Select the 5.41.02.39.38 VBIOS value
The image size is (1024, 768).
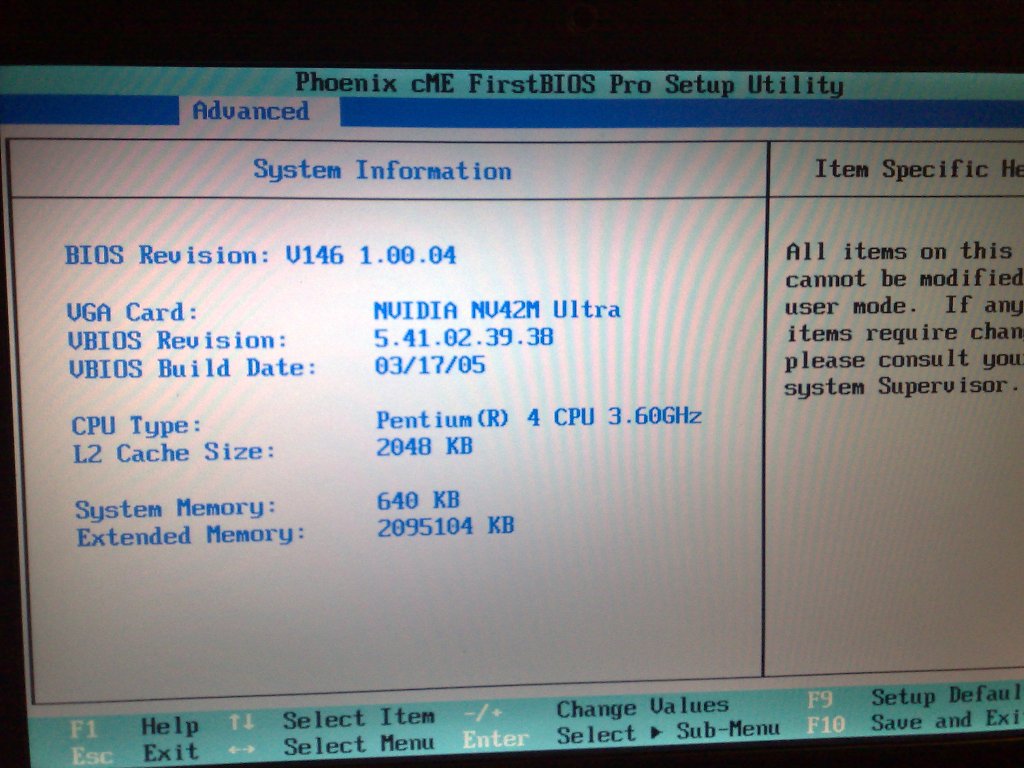pyautogui.click(x=463, y=338)
